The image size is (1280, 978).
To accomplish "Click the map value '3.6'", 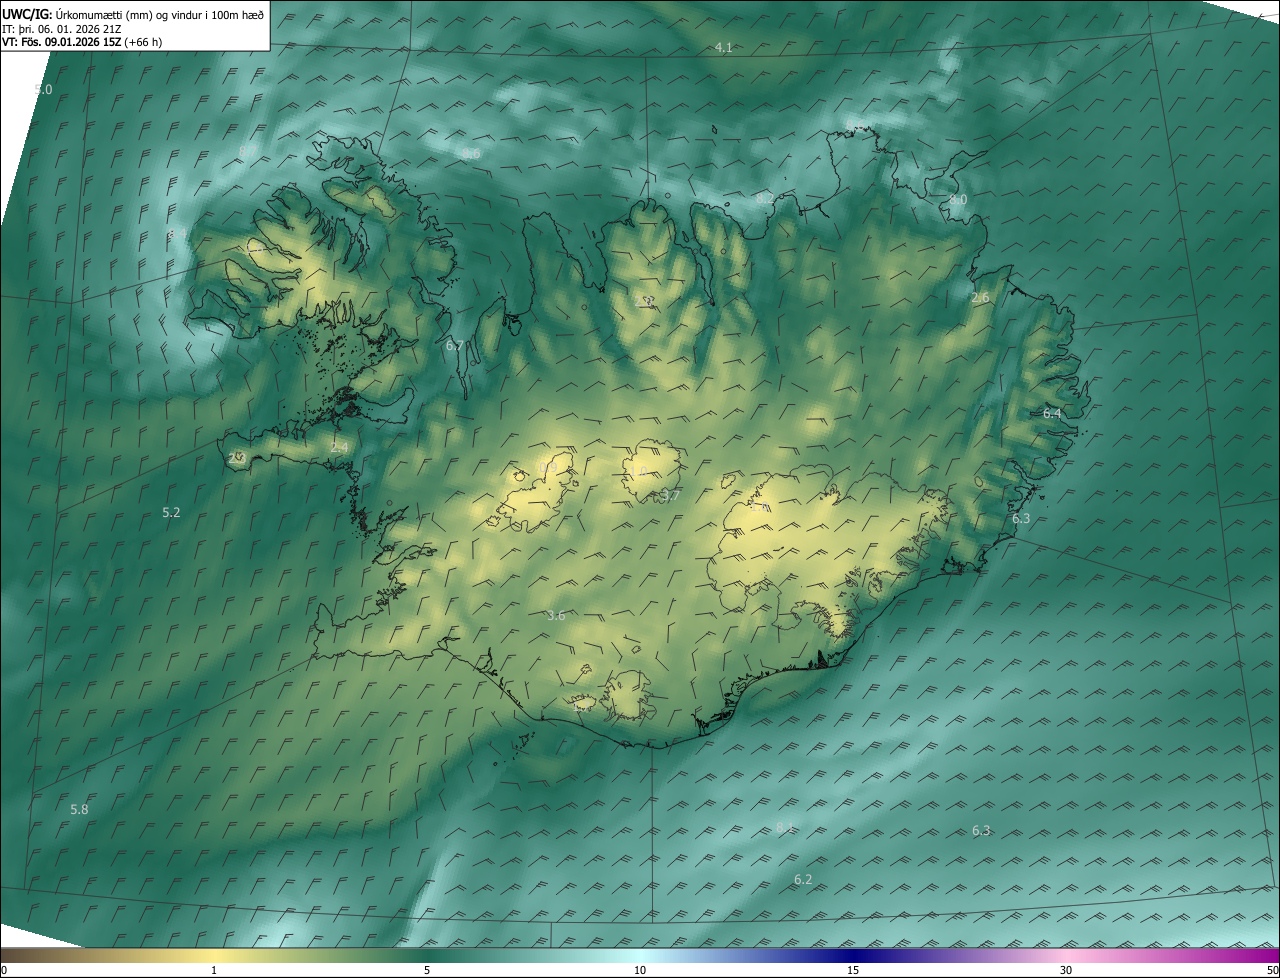I will pos(556,615).
